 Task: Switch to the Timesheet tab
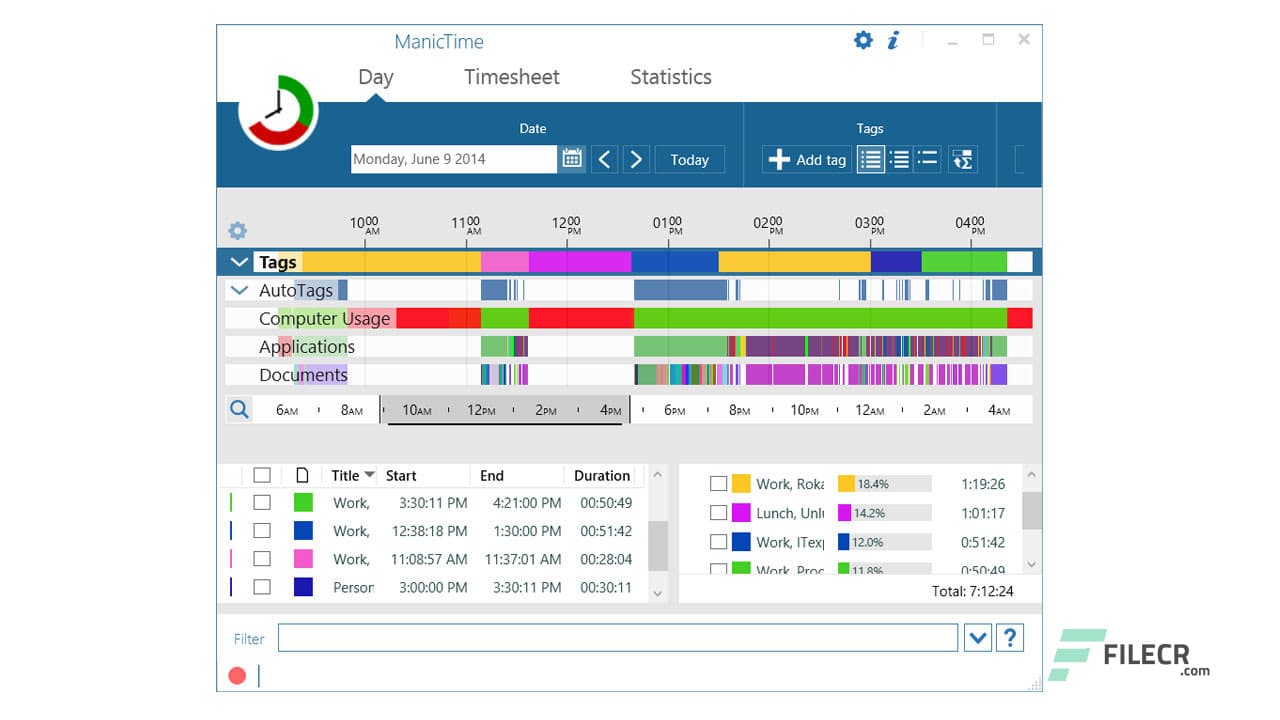511,77
